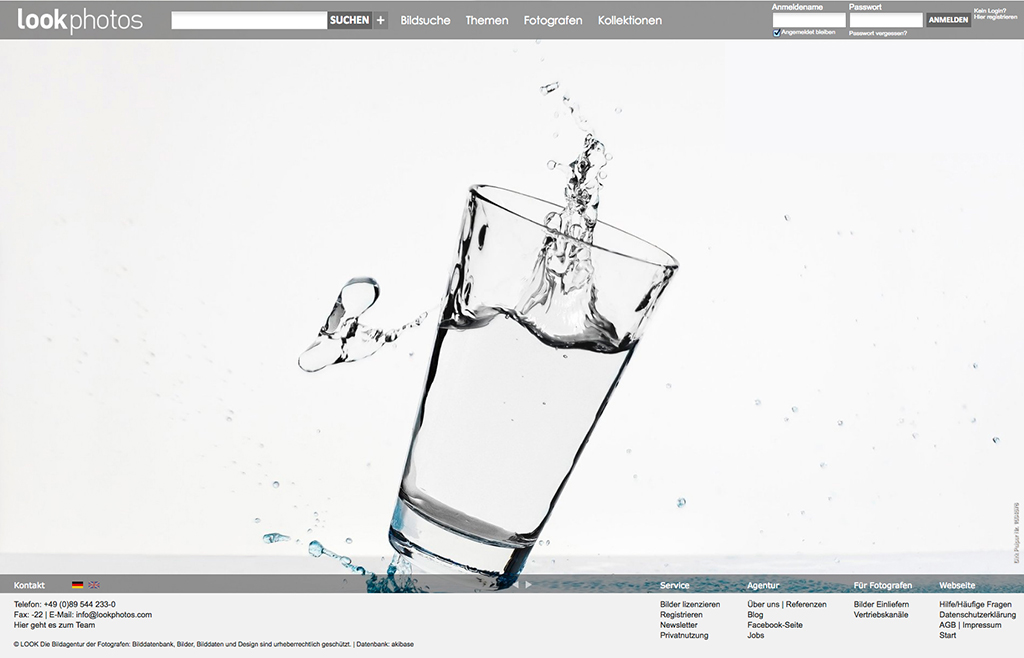Click the Agentur footer heading
This screenshot has width=1024, height=658.
pyautogui.click(x=763, y=585)
